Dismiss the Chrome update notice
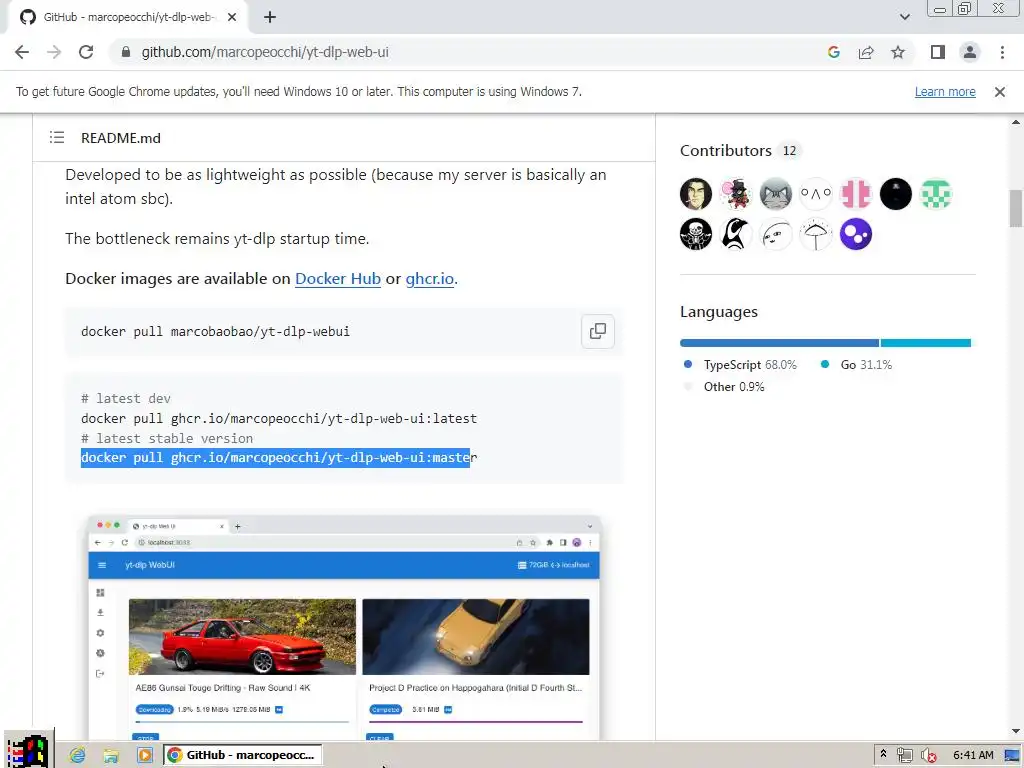Viewport: 1024px width, 768px height. pos(999,92)
